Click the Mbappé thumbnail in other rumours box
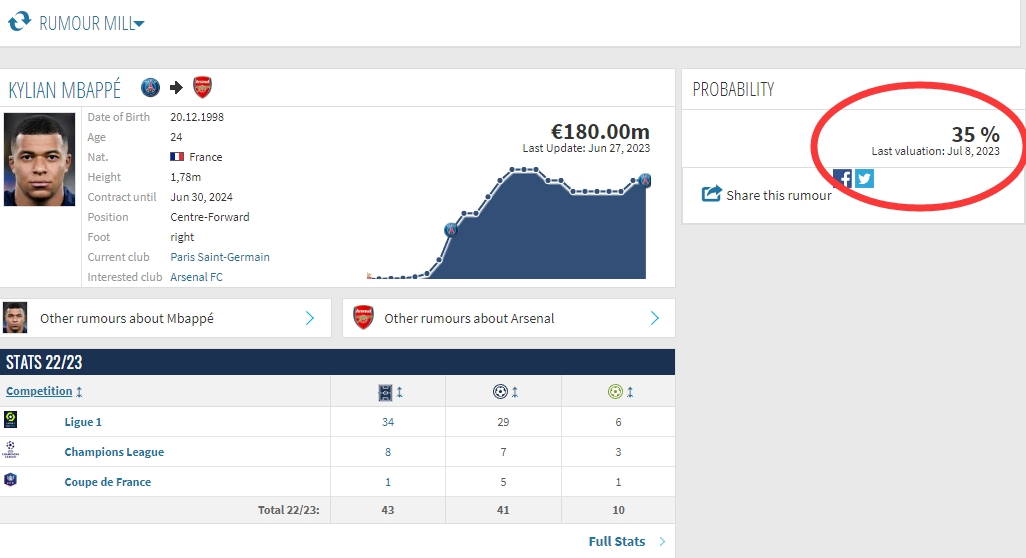 click(15, 318)
